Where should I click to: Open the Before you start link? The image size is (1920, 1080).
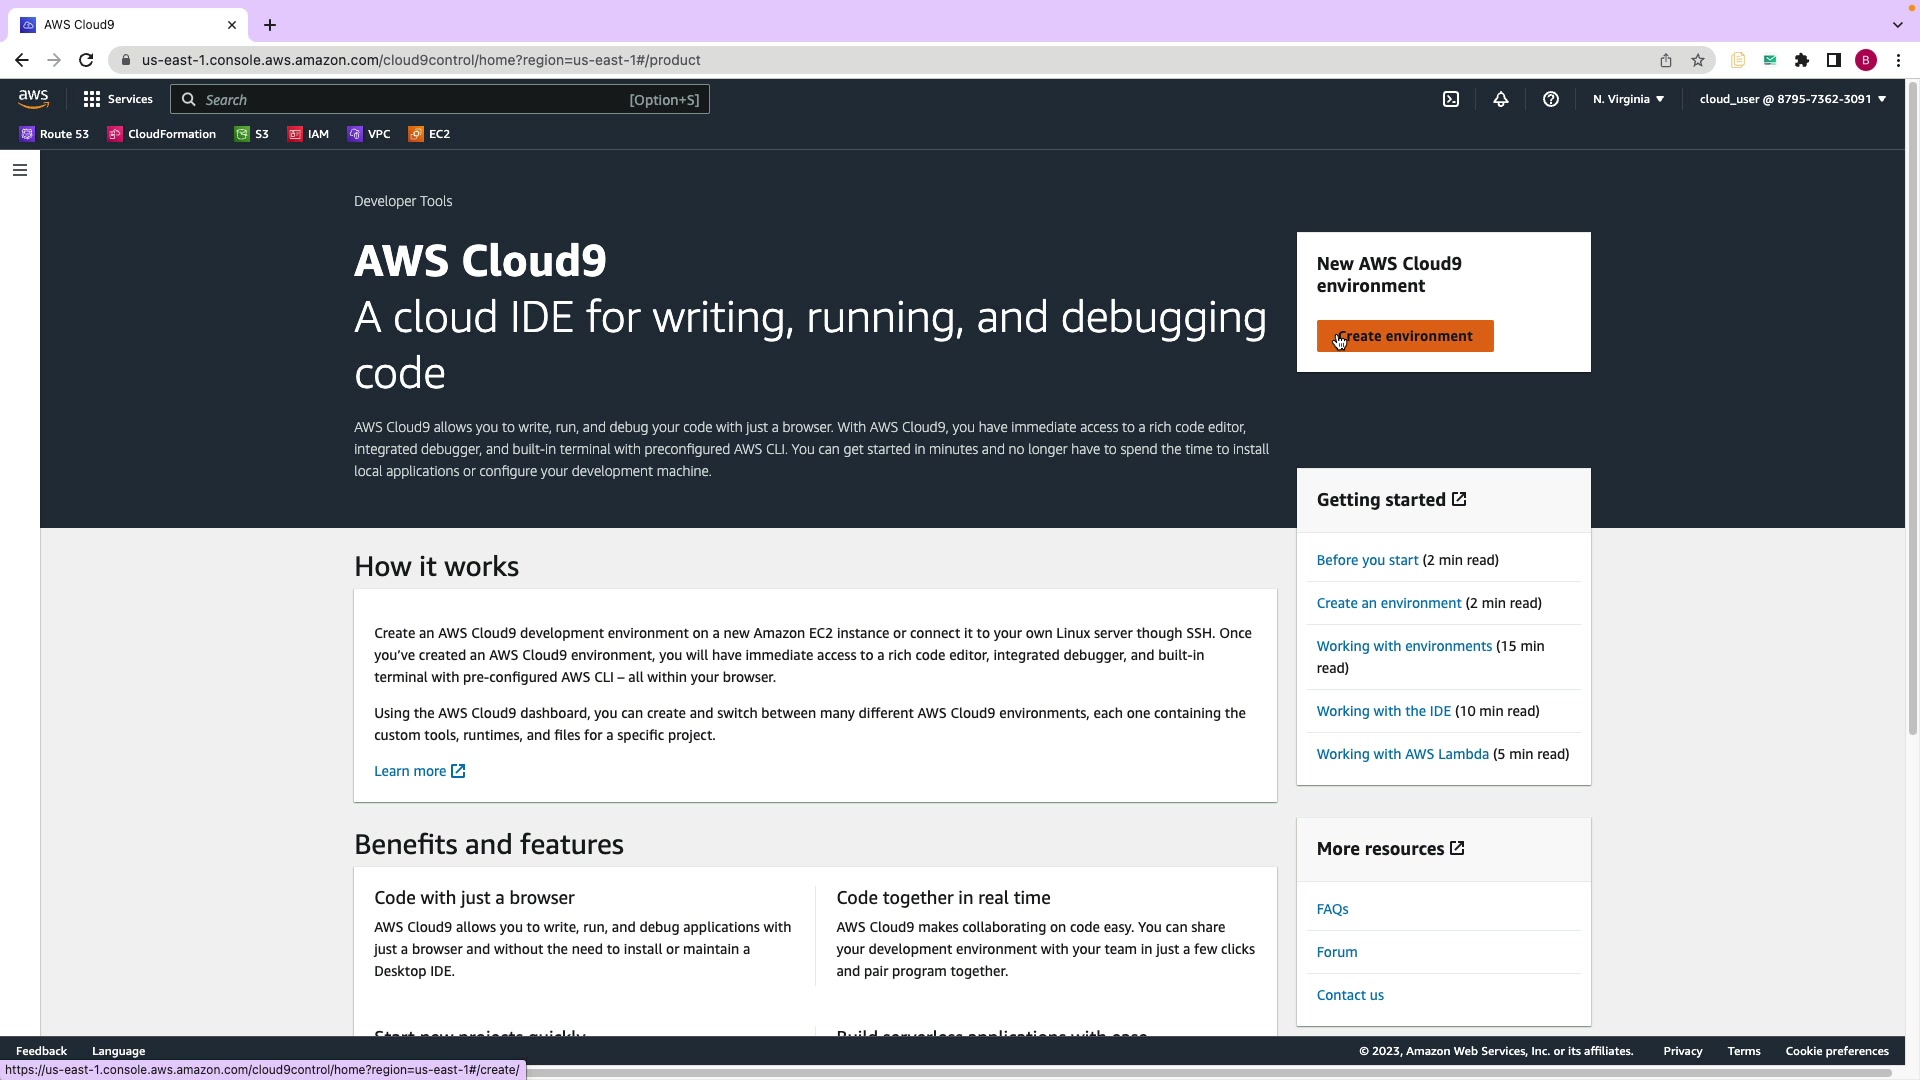(x=1367, y=560)
